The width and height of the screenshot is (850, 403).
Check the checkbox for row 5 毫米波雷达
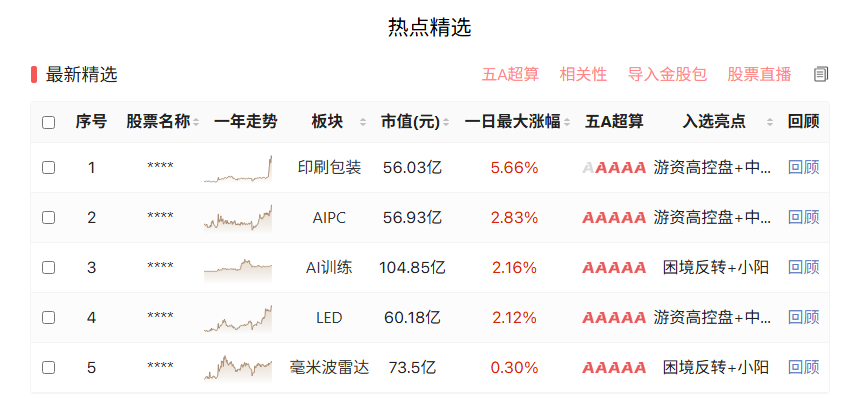48,368
